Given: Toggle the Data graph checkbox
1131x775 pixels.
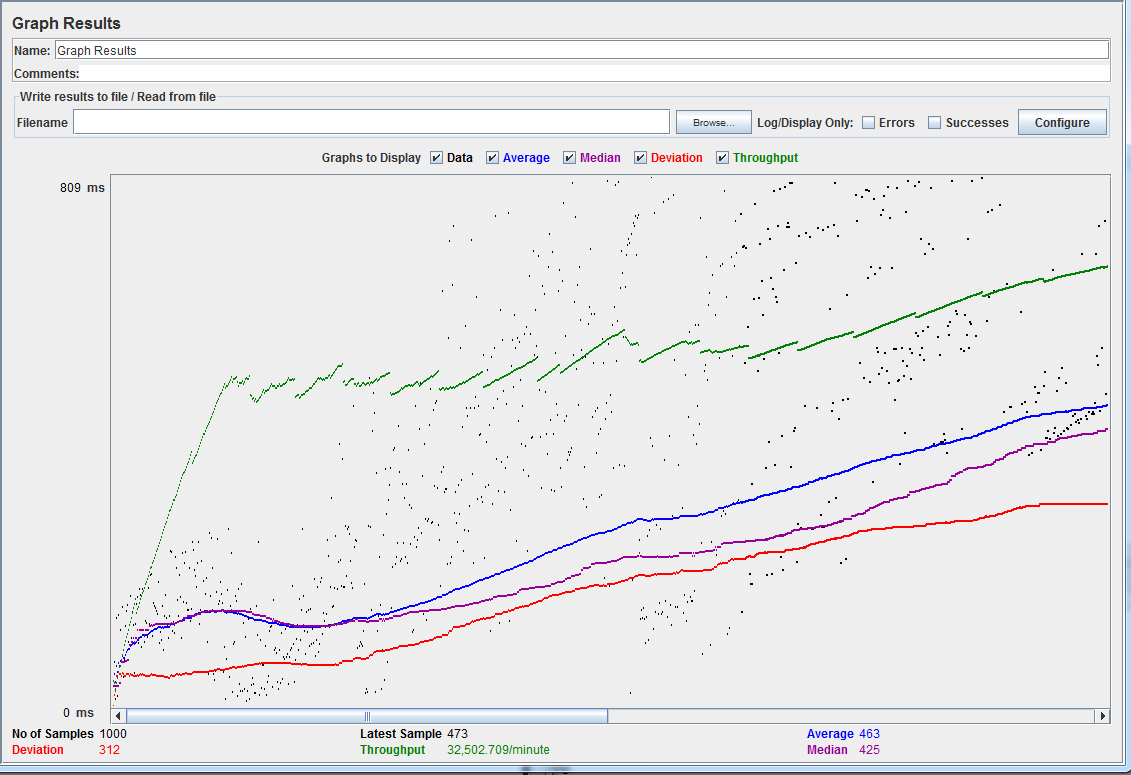Looking at the screenshot, I should click(x=436, y=158).
